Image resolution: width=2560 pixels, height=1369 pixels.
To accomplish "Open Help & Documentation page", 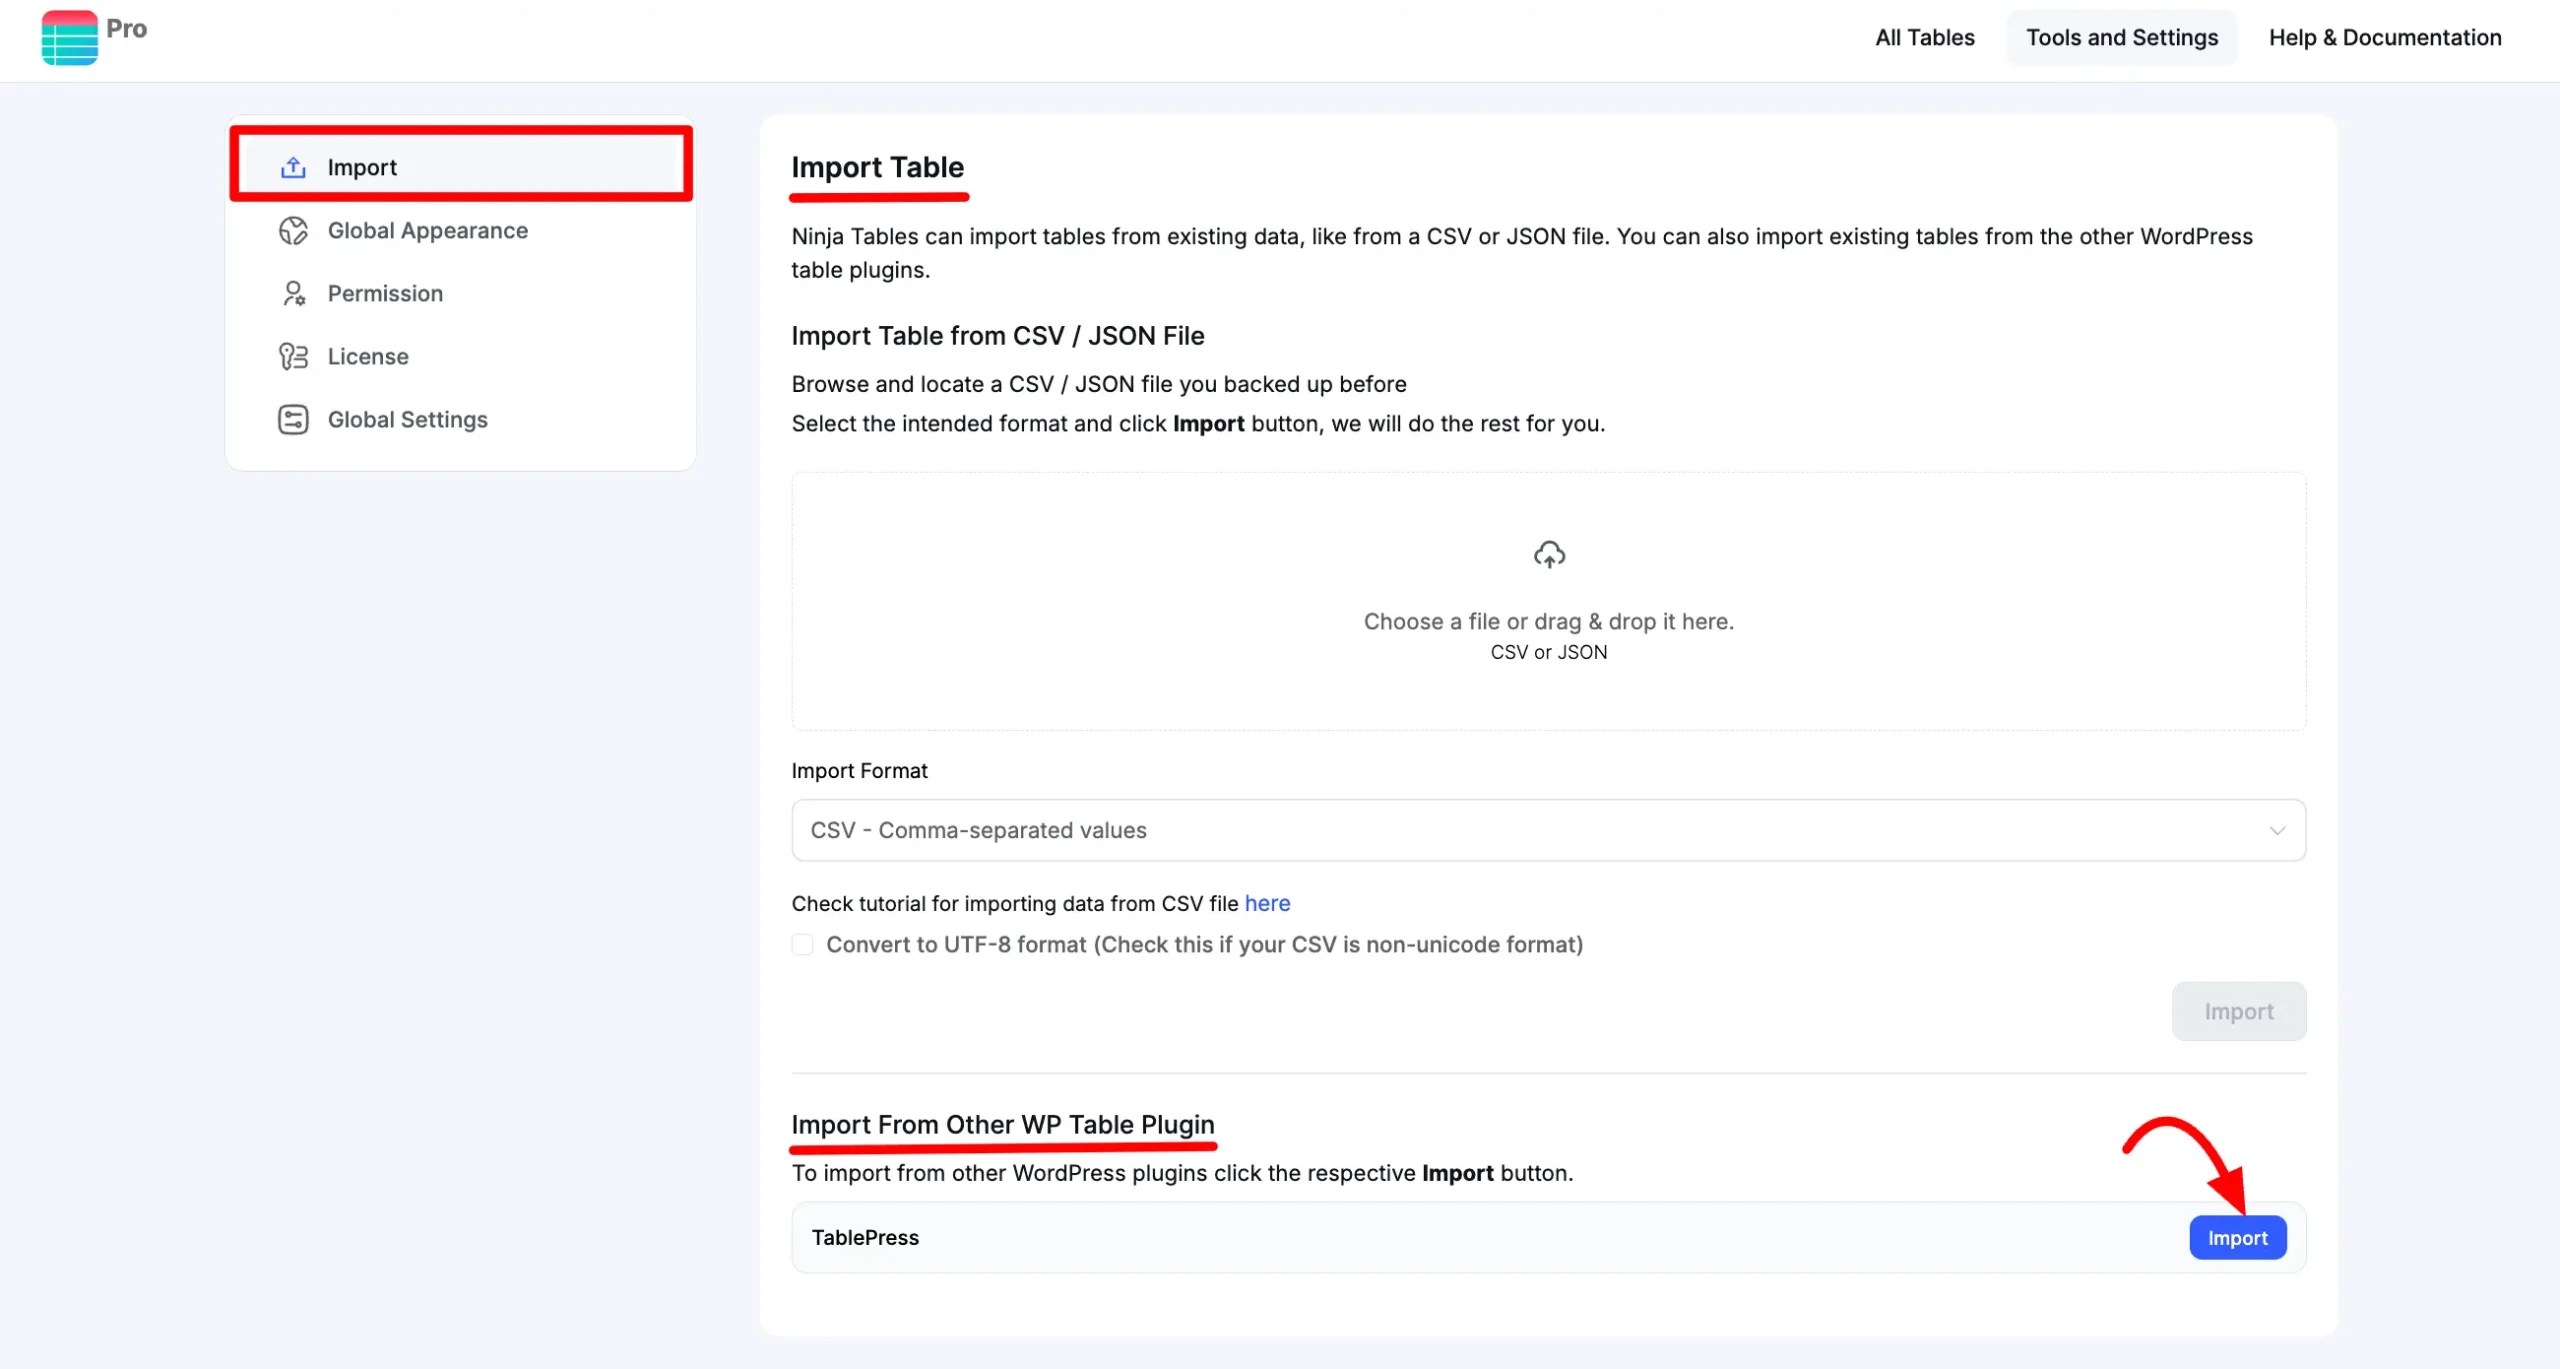I will [2384, 38].
